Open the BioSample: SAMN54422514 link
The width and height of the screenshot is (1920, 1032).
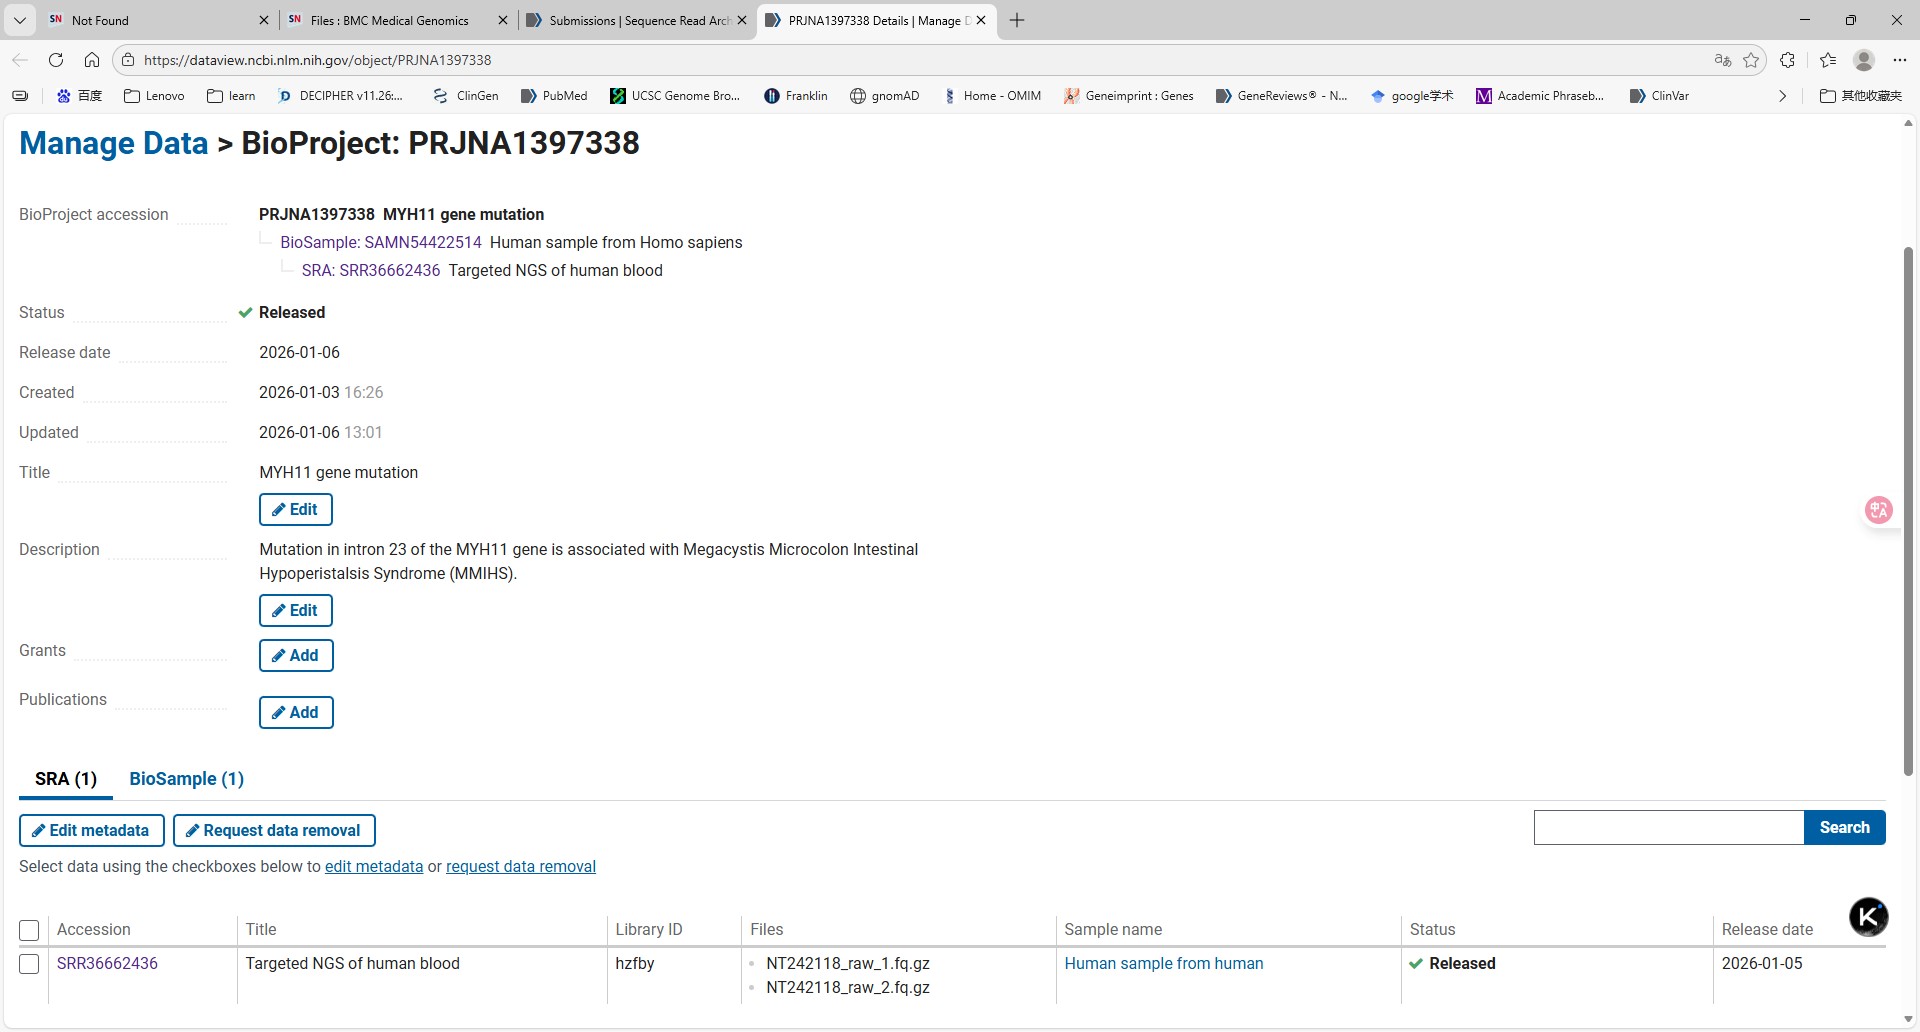[380, 243]
